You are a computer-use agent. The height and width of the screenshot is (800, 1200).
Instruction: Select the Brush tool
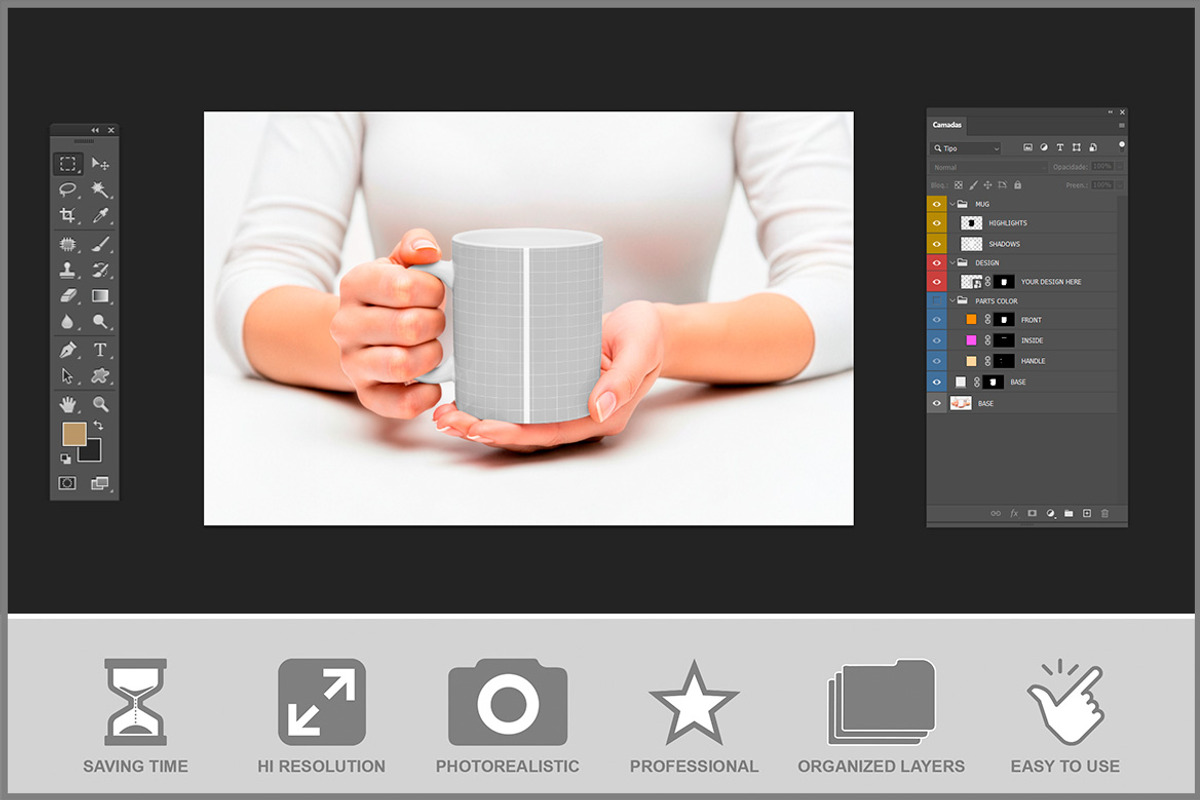(100, 244)
